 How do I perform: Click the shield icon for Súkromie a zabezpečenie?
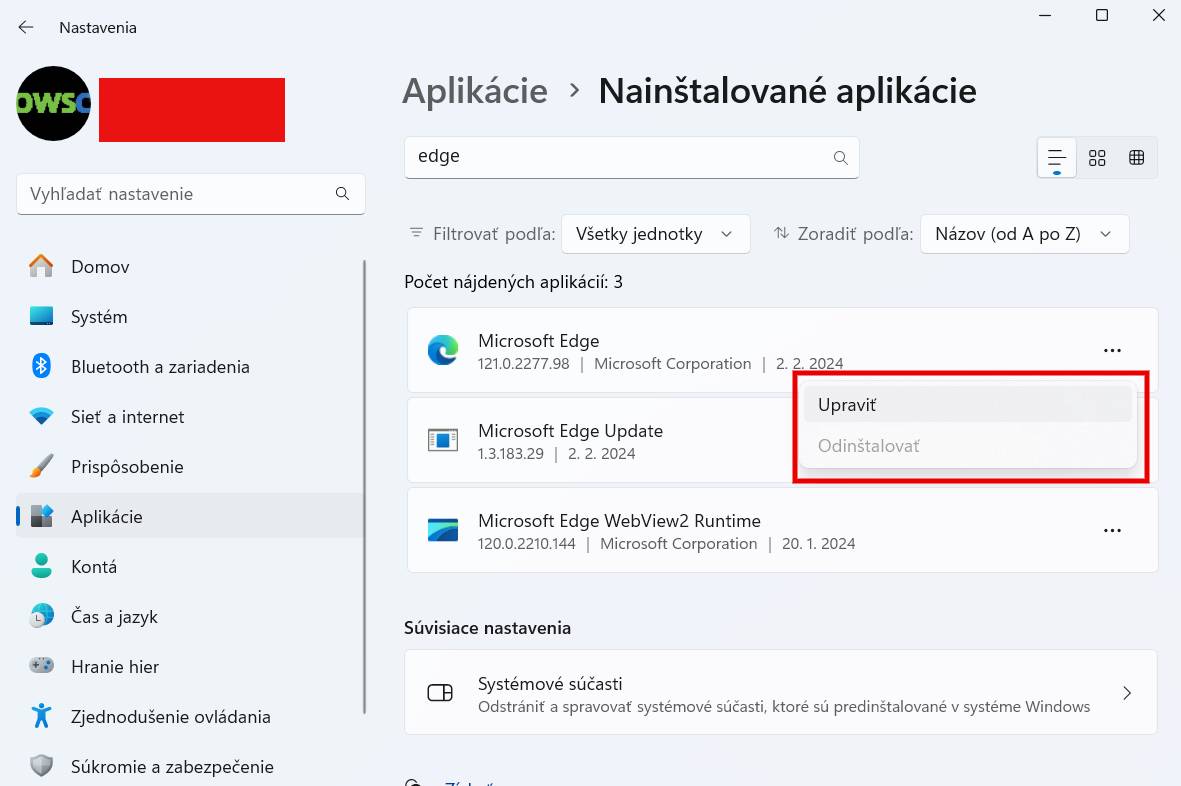point(41,766)
